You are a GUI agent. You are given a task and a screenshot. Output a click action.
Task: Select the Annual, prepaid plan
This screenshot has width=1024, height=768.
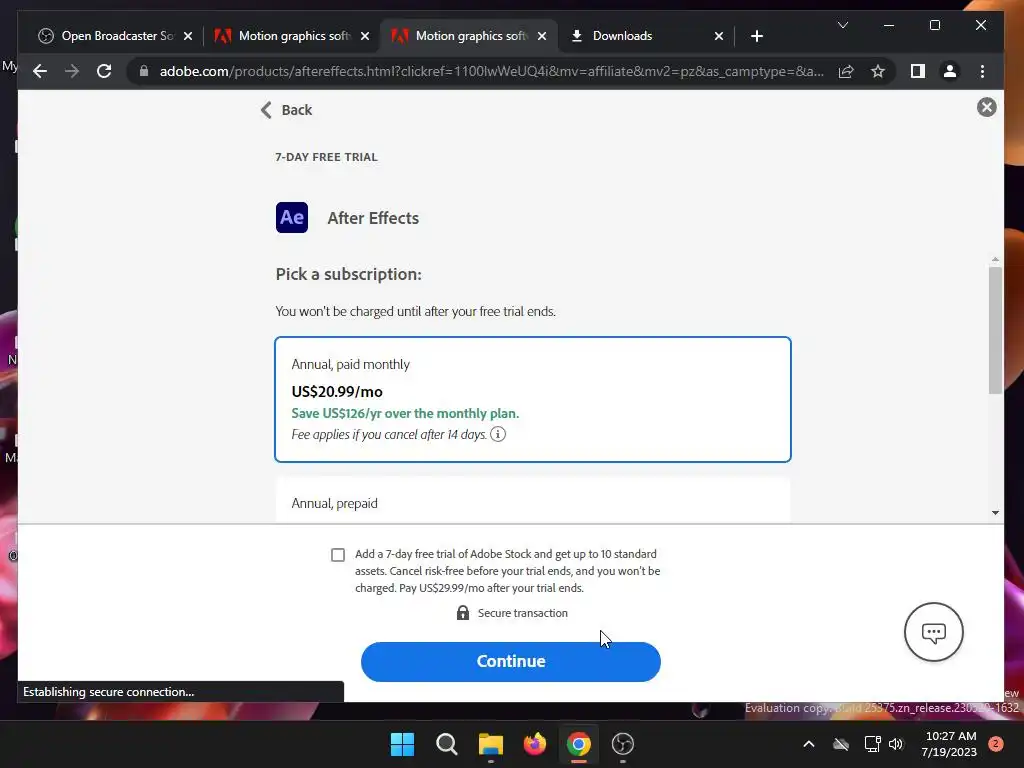[x=533, y=501]
